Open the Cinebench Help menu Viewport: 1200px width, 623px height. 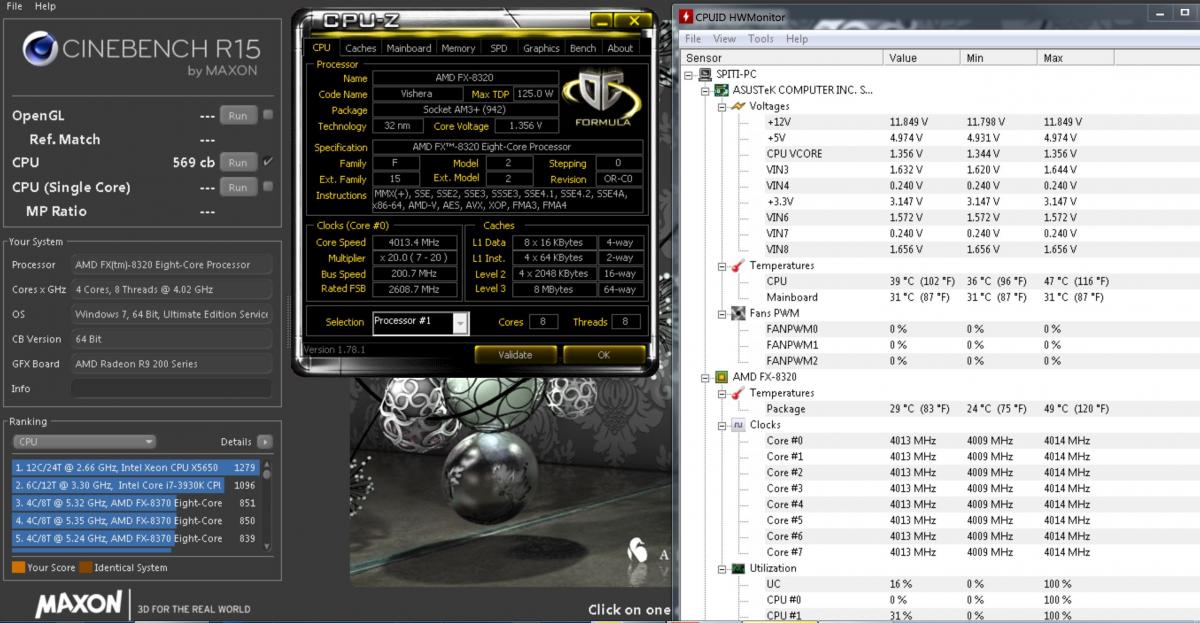[x=45, y=6]
